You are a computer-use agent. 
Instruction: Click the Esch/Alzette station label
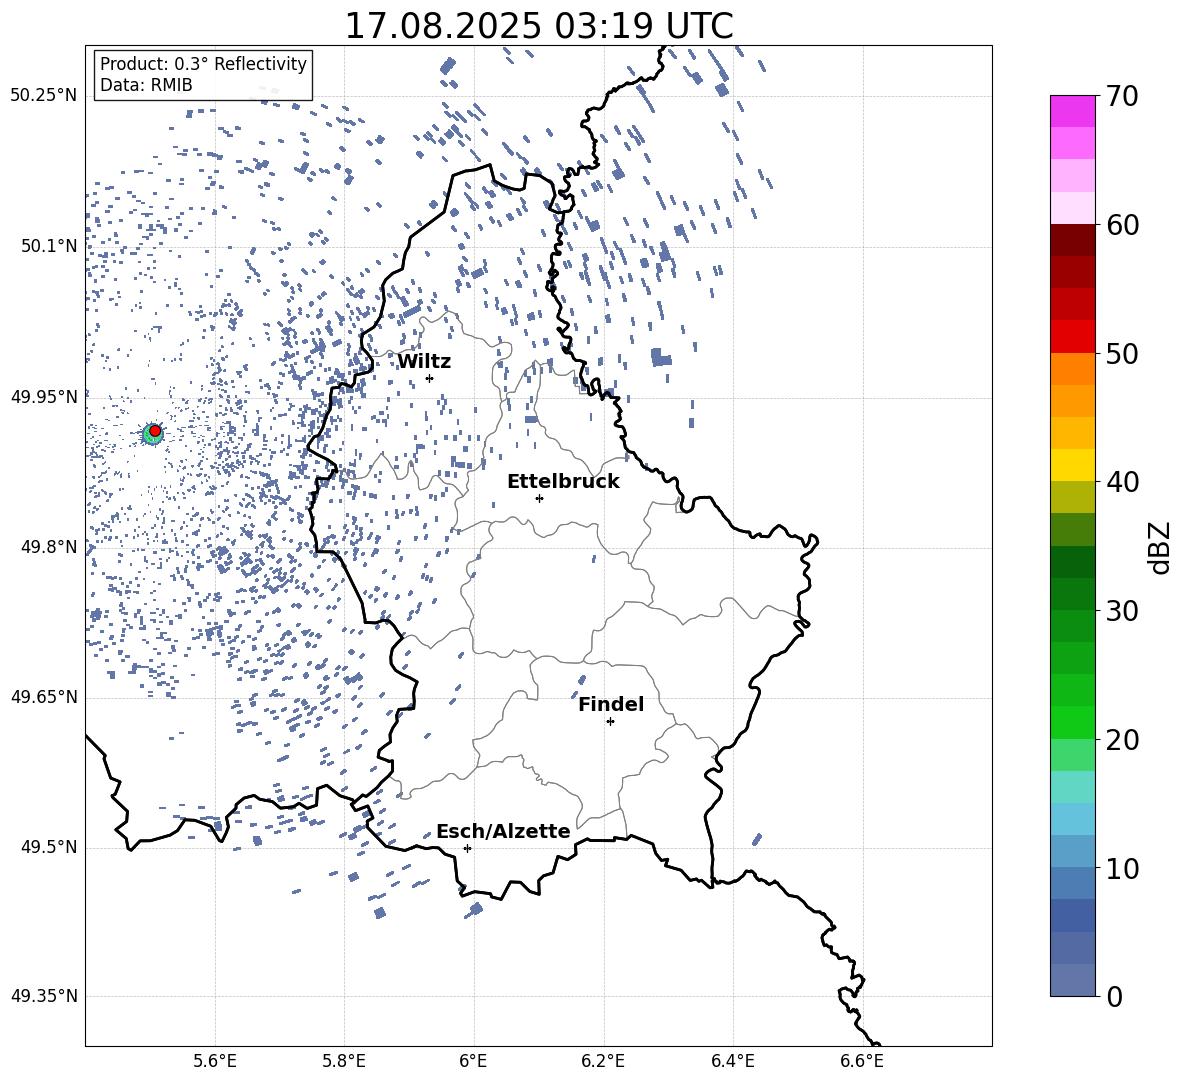tap(503, 831)
